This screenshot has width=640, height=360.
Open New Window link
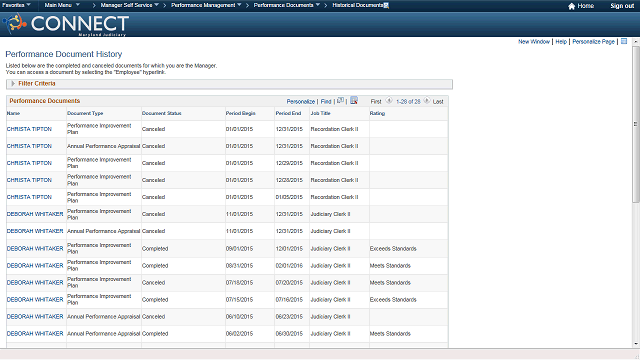(534, 42)
